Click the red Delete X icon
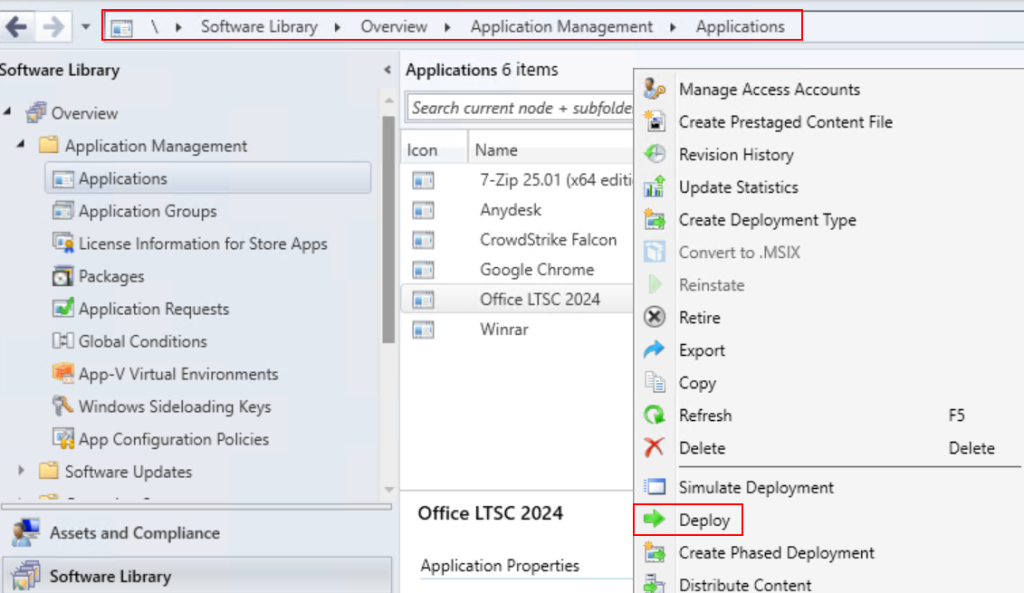 (655, 448)
